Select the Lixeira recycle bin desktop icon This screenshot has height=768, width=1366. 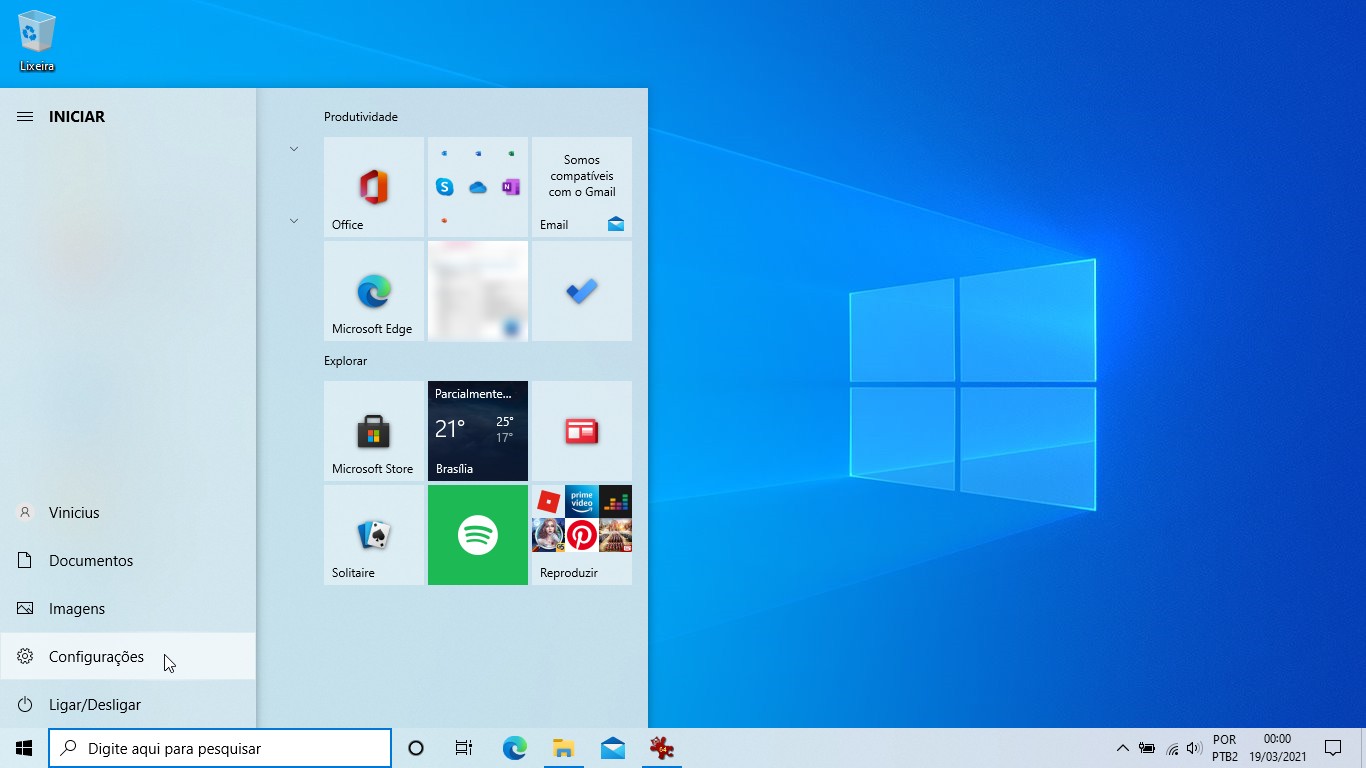[37, 42]
